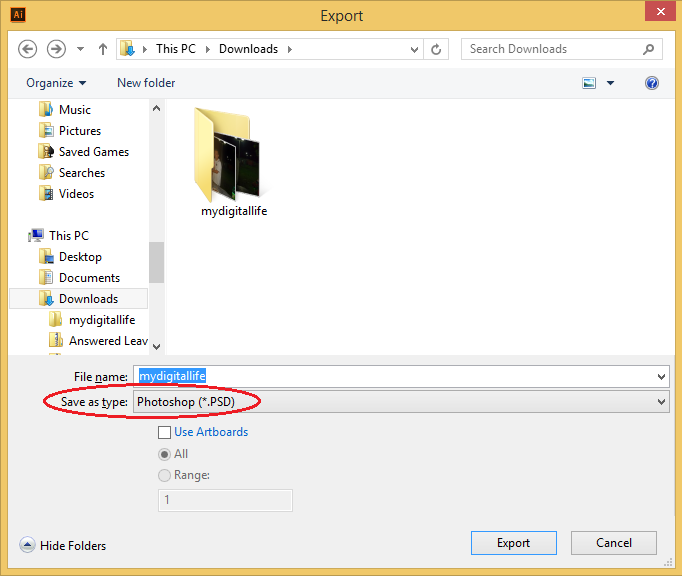Open the Save as type combo box
The width and height of the screenshot is (682, 576).
401,402
